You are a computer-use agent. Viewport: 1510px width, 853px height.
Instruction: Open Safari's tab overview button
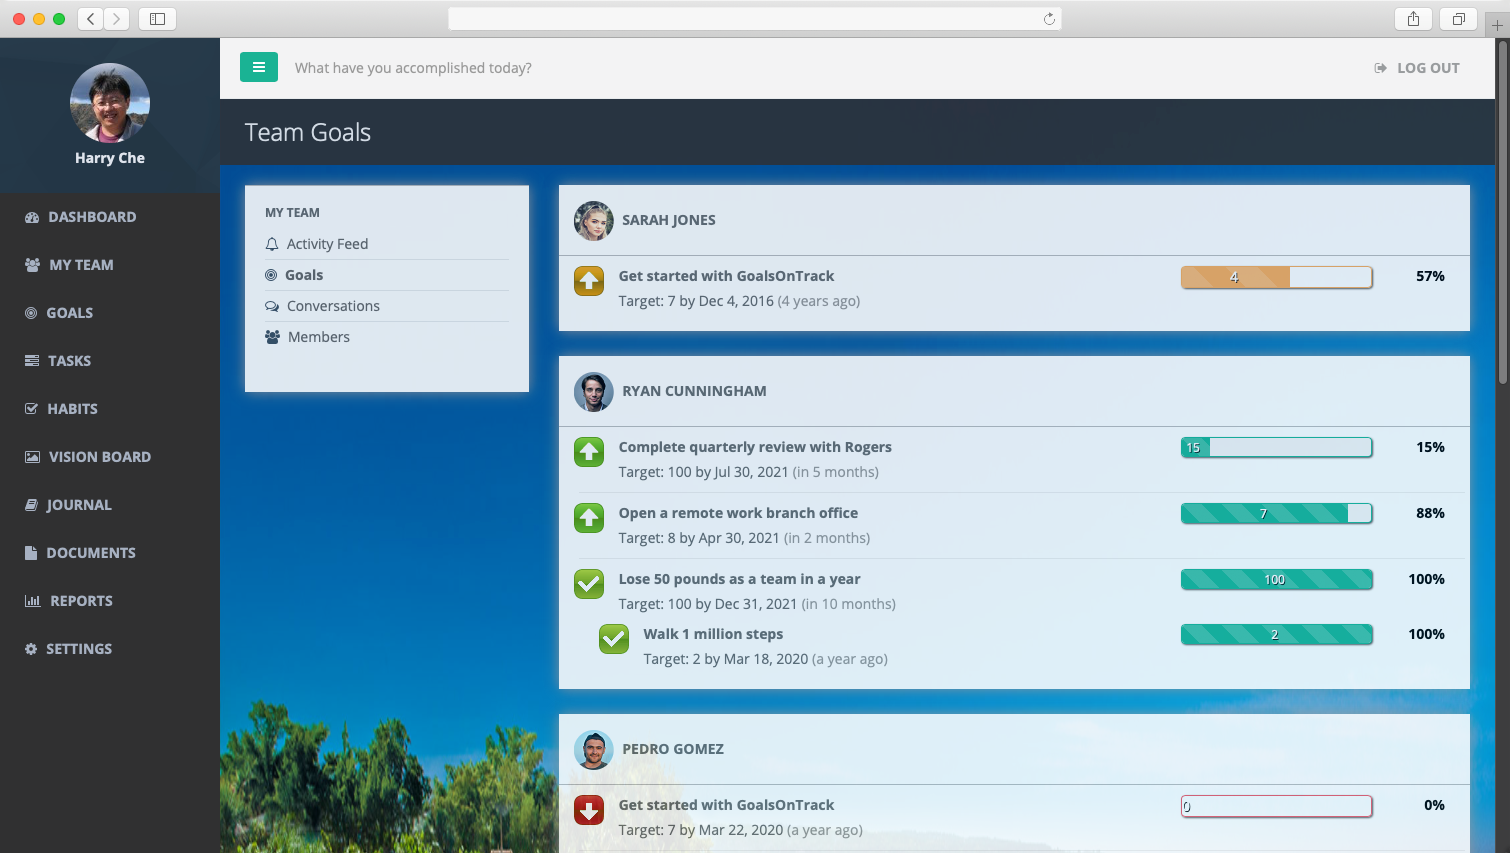[1458, 19]
